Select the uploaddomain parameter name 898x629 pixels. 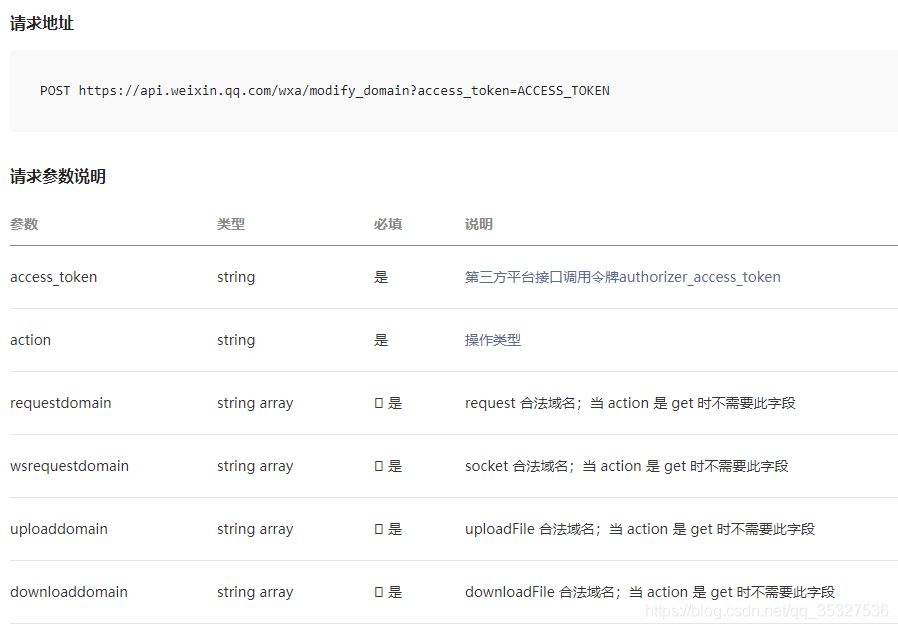coord(59,529)
